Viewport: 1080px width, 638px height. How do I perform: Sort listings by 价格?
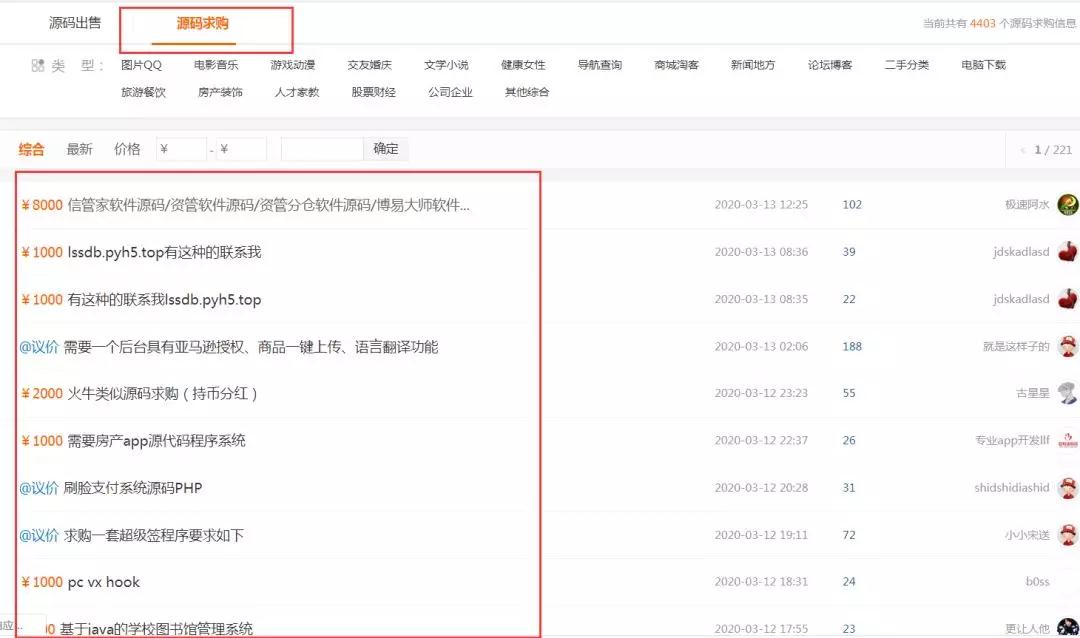pos(127,149)
